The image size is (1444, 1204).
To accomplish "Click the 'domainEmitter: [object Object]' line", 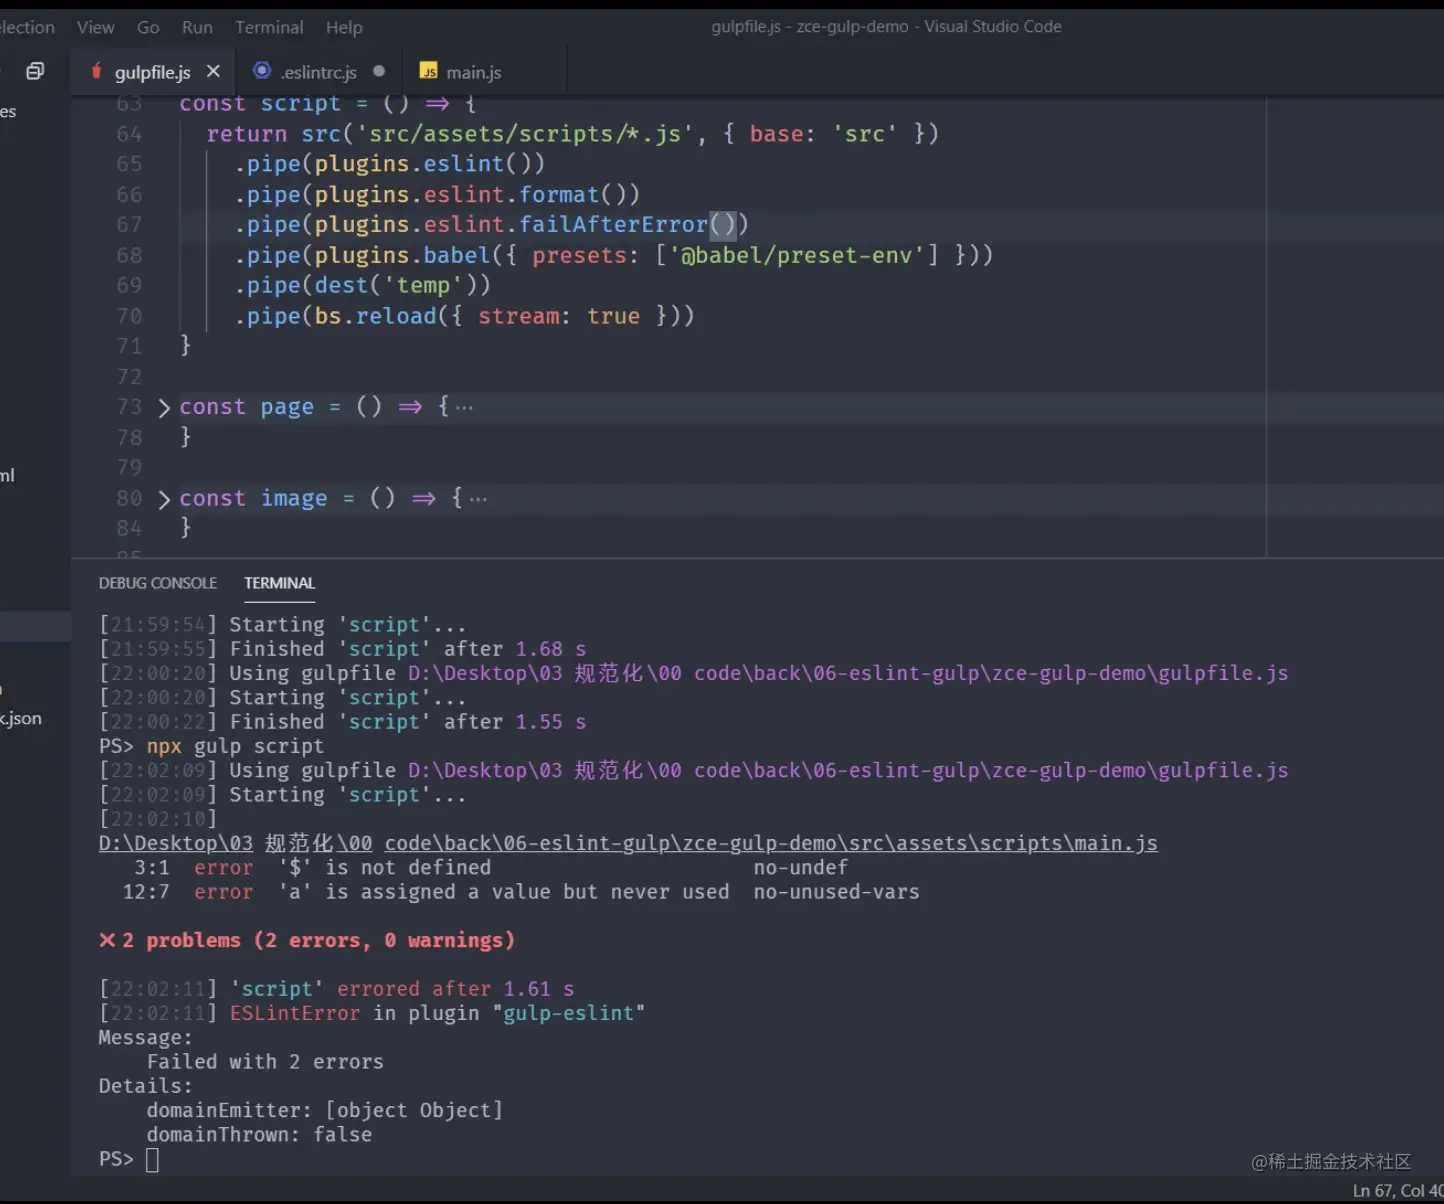I will pyautogui.click(x=325, y=1110).
